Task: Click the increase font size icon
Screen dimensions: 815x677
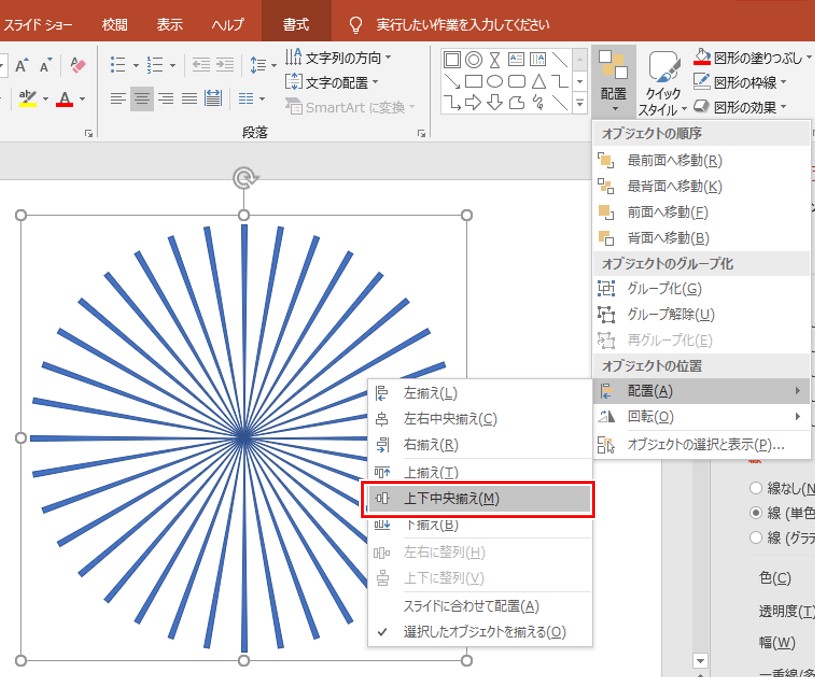Action: (22, 63)
